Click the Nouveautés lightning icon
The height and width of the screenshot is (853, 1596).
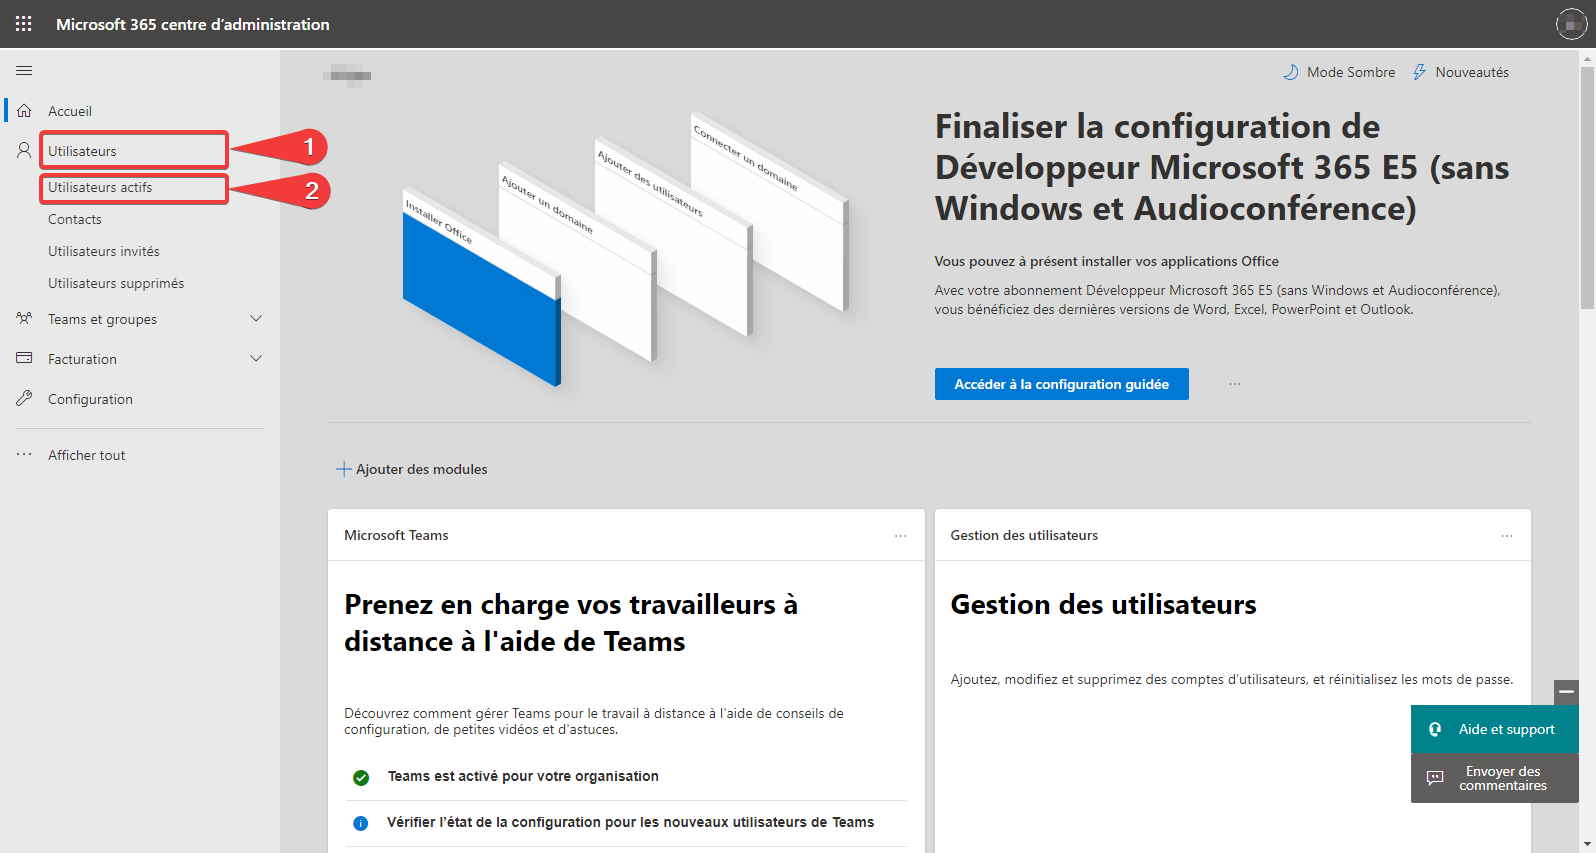pyautogui.click(x=1419, y=72)
